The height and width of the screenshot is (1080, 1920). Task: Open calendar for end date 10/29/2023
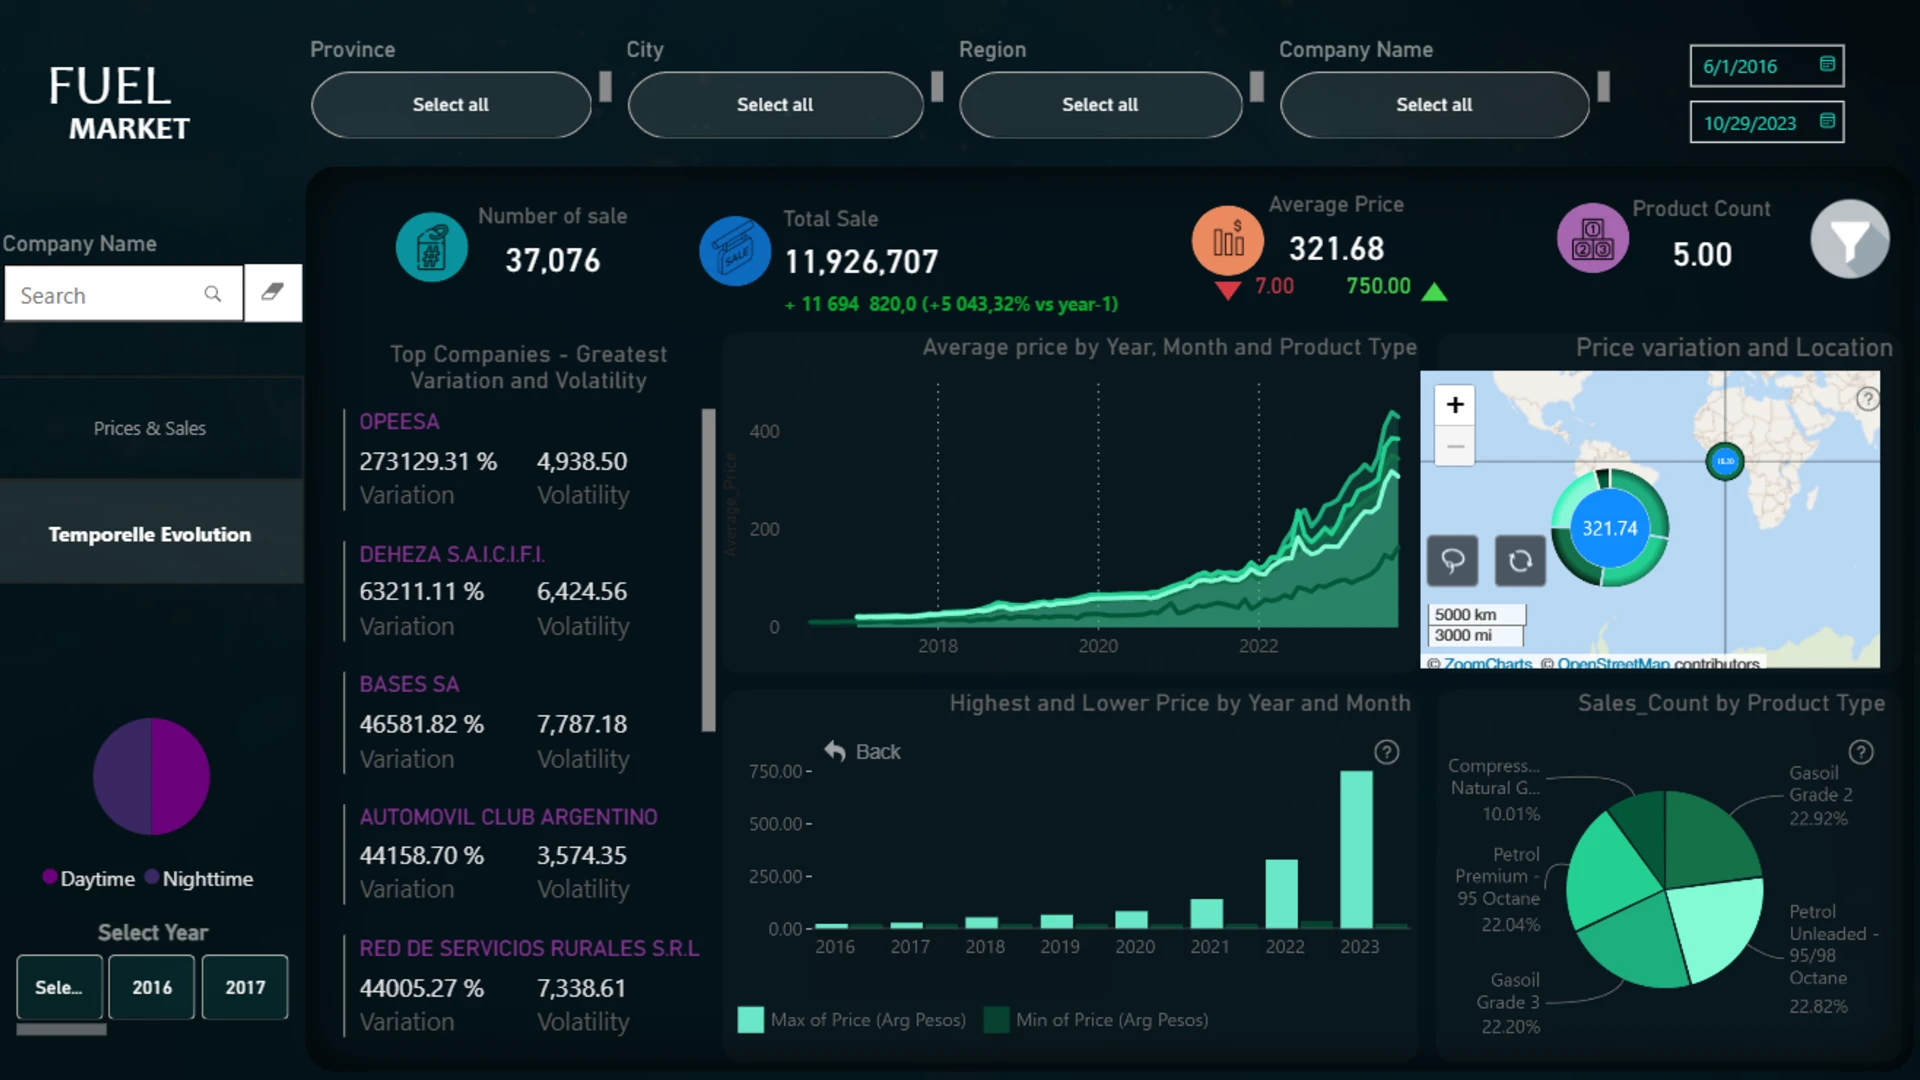1827,121
